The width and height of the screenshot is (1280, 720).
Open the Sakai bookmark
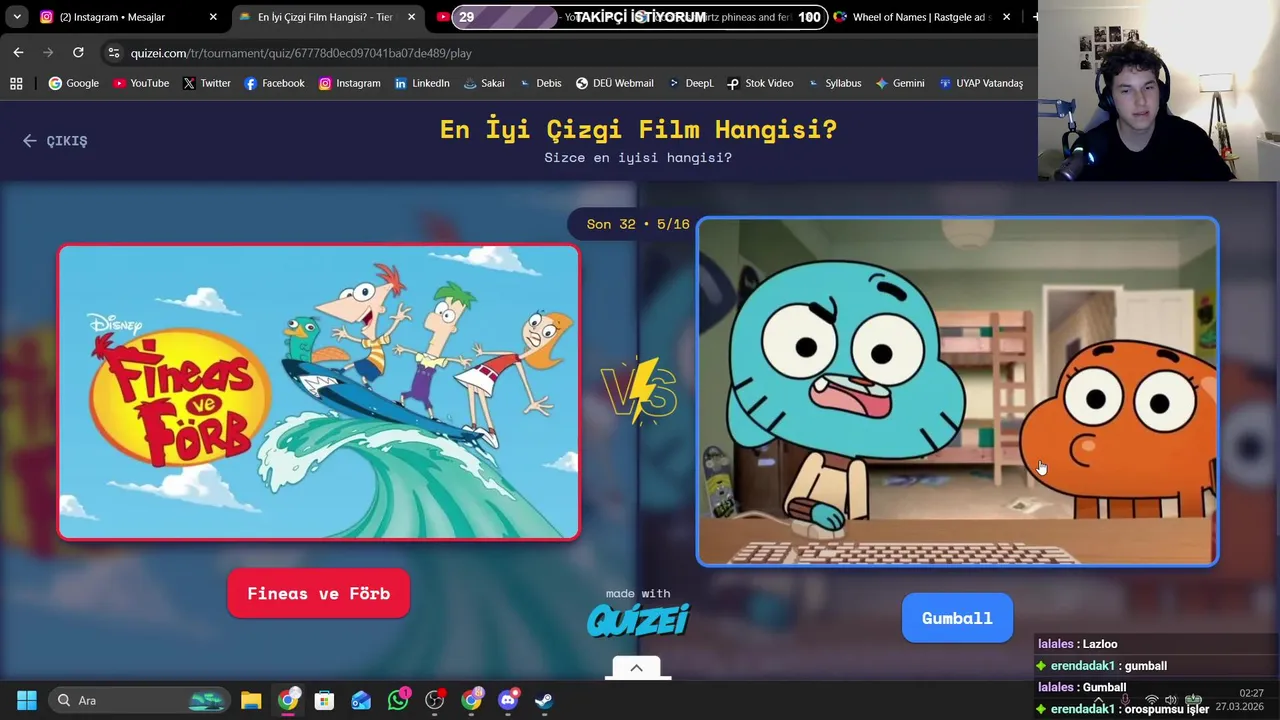pyautogui.click(x=483, y=83)
